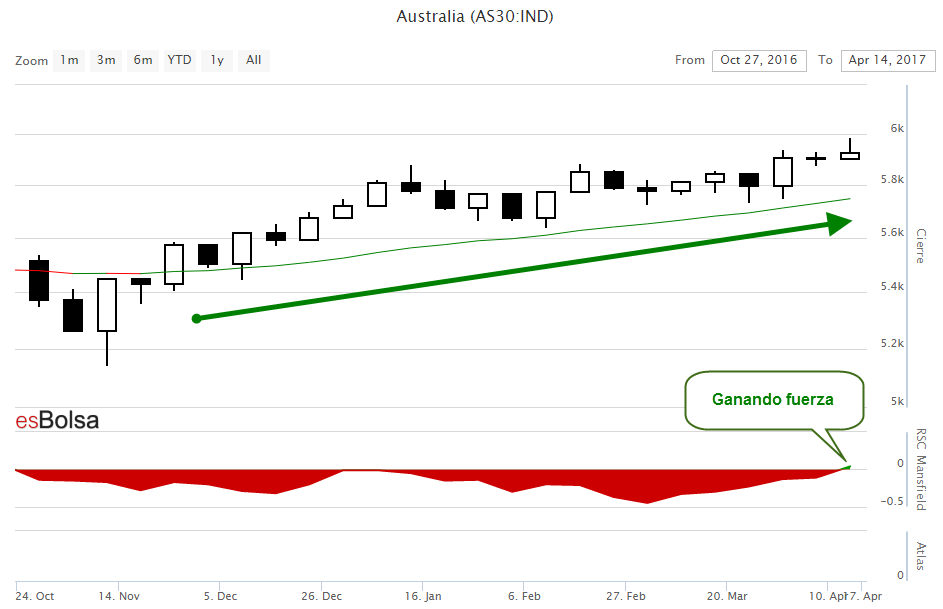Screen dimensions: 943x609
Task: Click the 5.4k price axis label
Action: coord(892,286)
